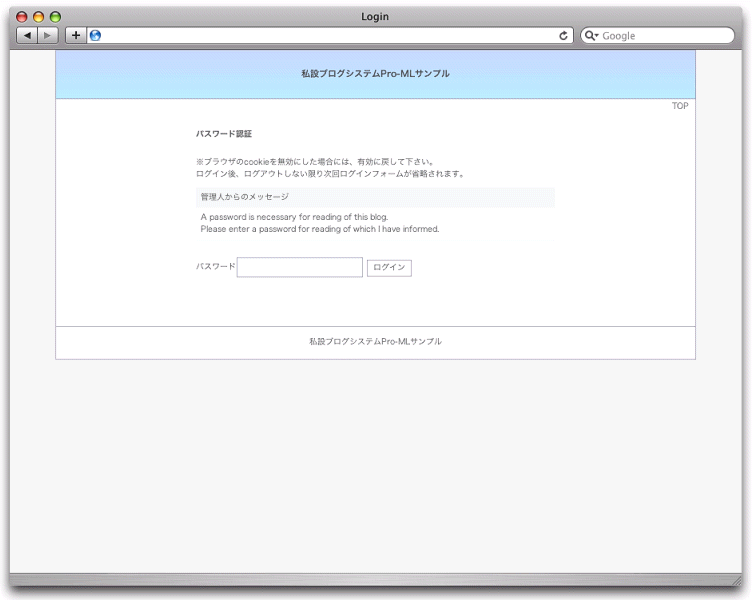Click the パスワード認証 heading
Screen dimensions: 752x600
[x=224, y=133]
